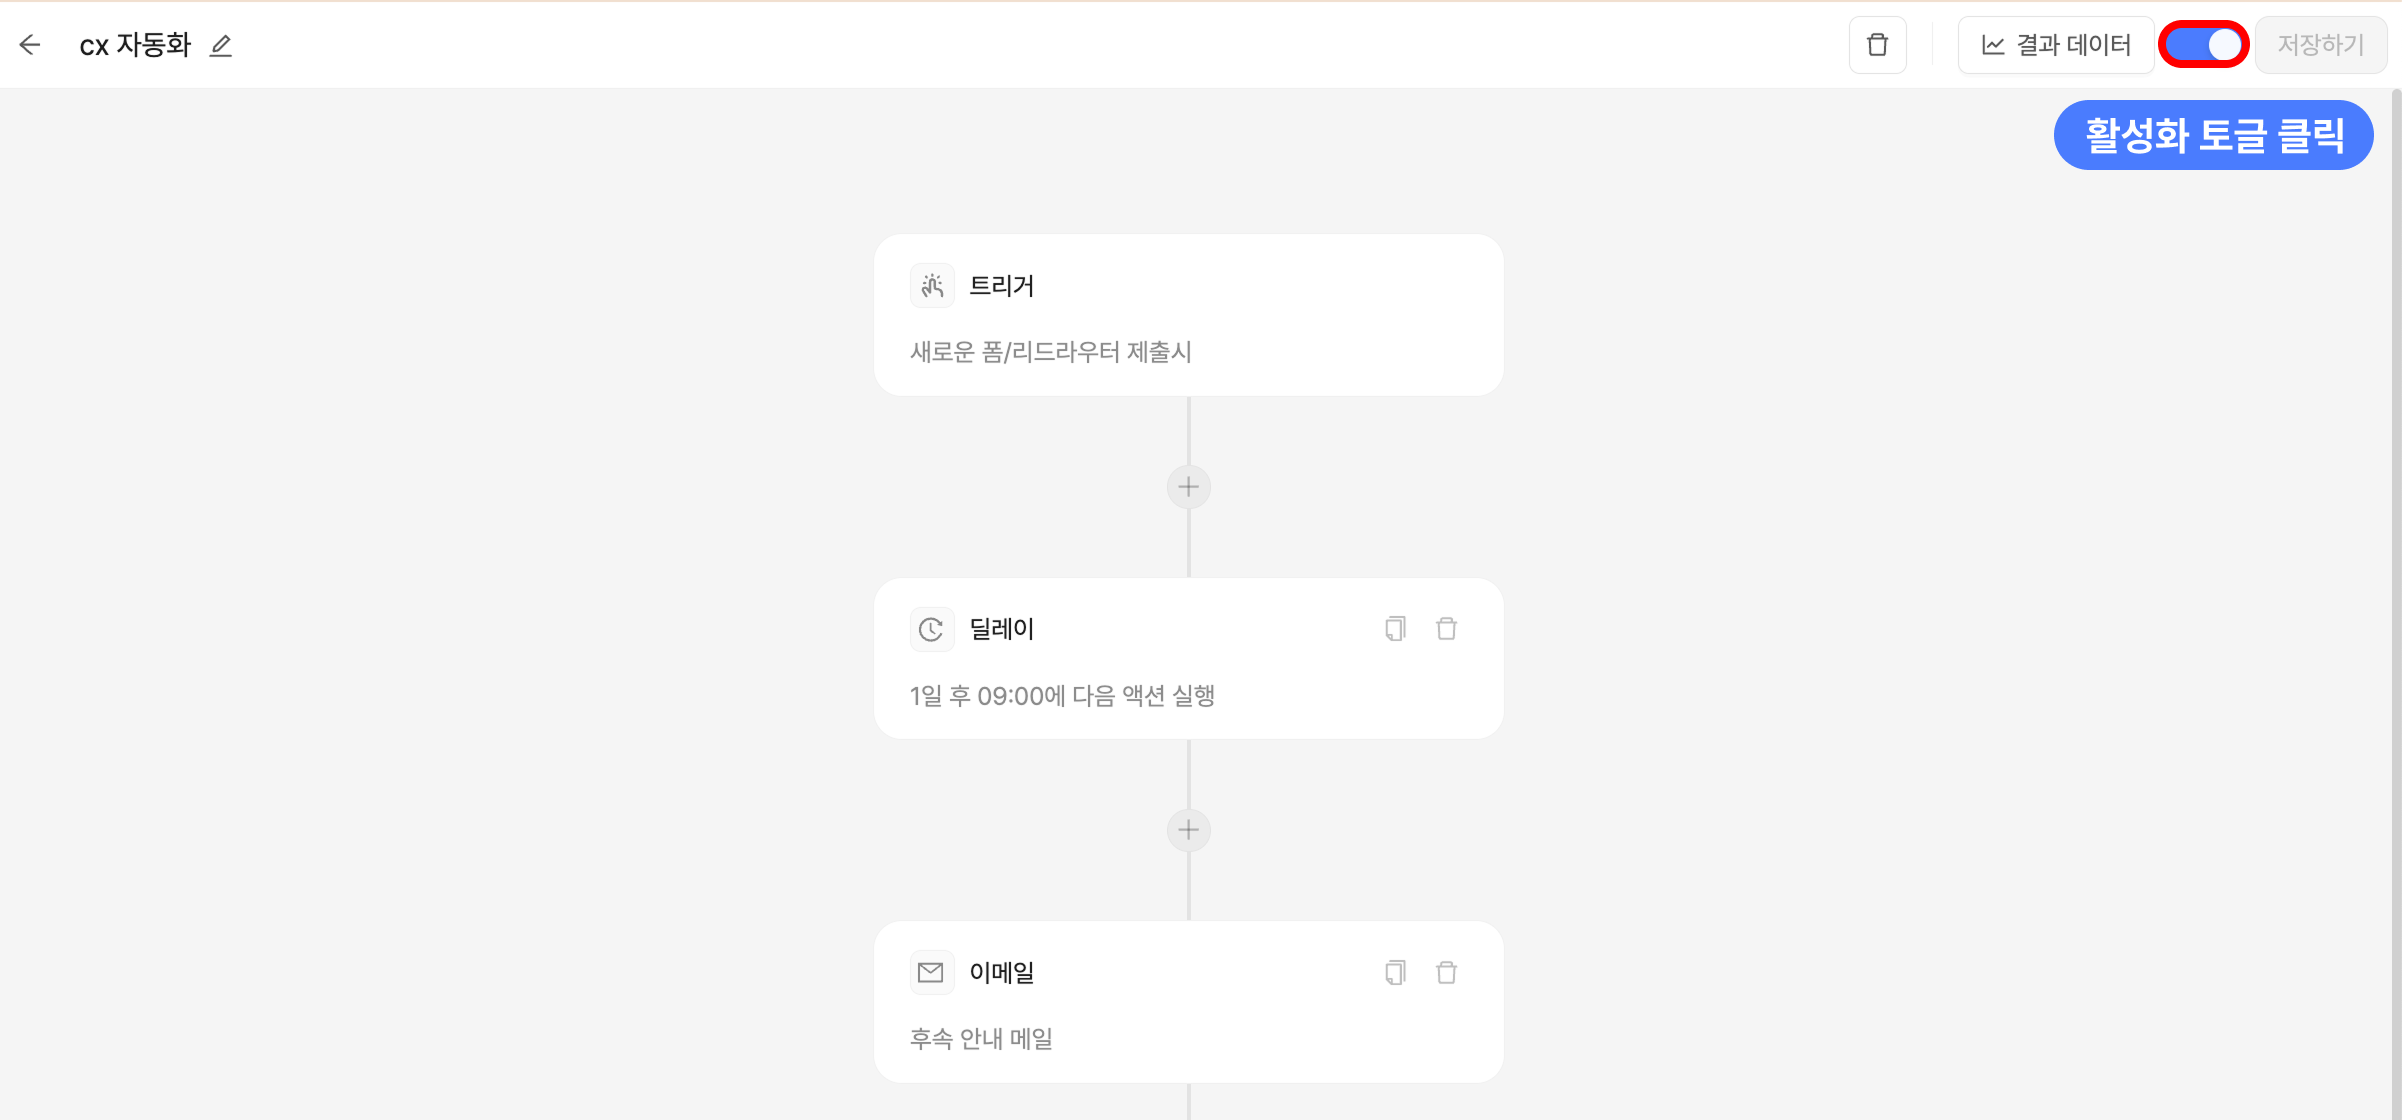This screenshot has height=1120, width=2402.
Task: Click the back arrow icon
Action: [30, 45]
